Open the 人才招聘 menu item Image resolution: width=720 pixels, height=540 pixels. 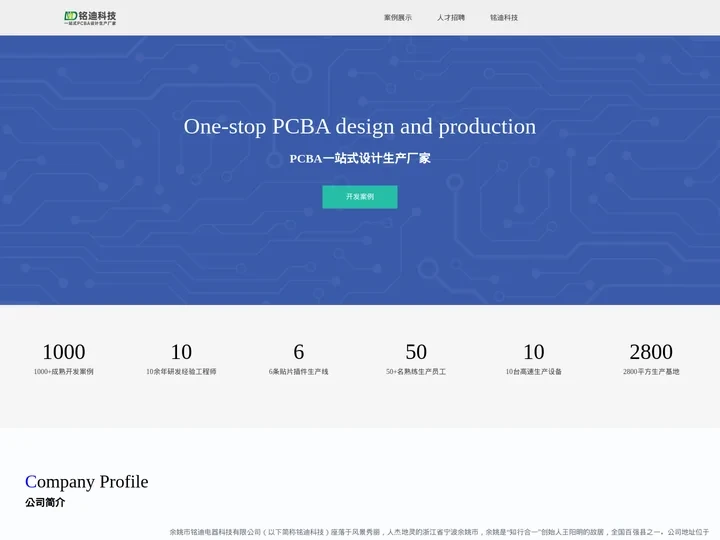[451, 18]
